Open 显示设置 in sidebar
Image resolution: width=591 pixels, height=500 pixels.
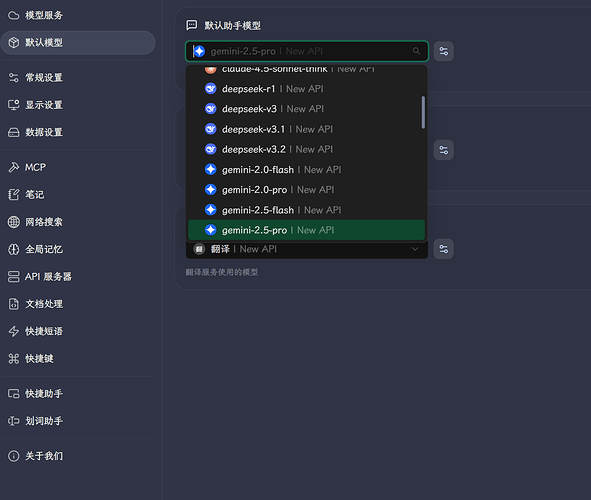coord(78,105)
